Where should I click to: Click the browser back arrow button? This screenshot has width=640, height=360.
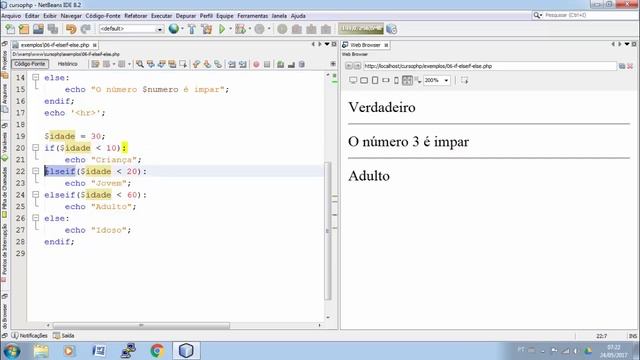pos(348,66)
